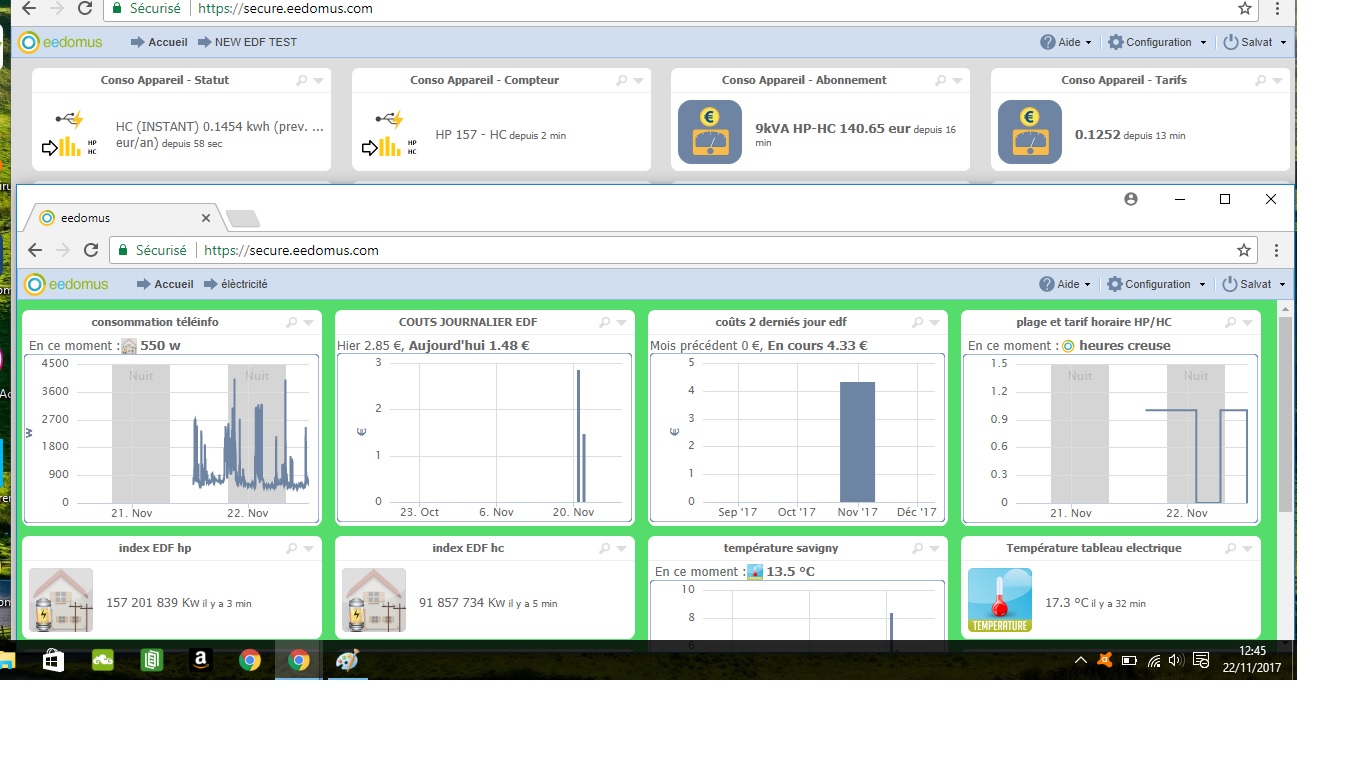
Task: Open the front Chrome window three-dot menu
Action: coord(1276,250)
